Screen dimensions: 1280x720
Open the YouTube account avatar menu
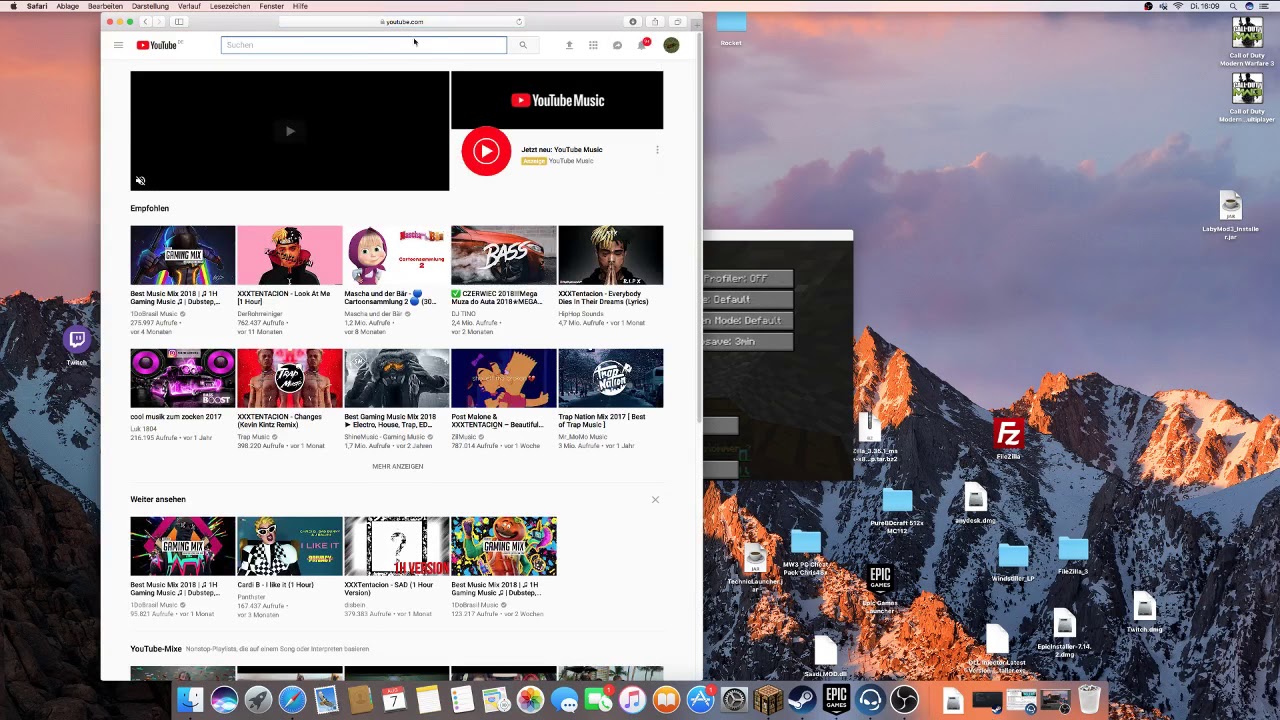pyautogui.click(x=671, y=45)
